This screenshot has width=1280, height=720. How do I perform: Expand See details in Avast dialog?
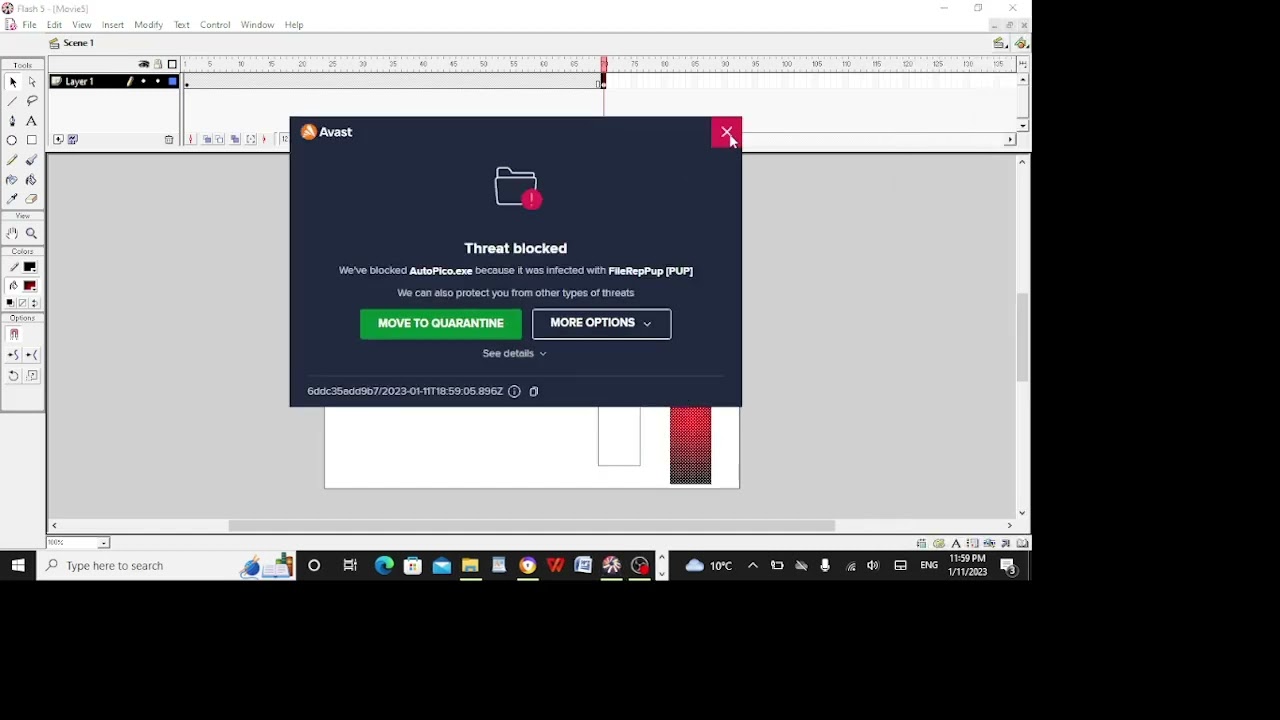(x=514, y=353)
